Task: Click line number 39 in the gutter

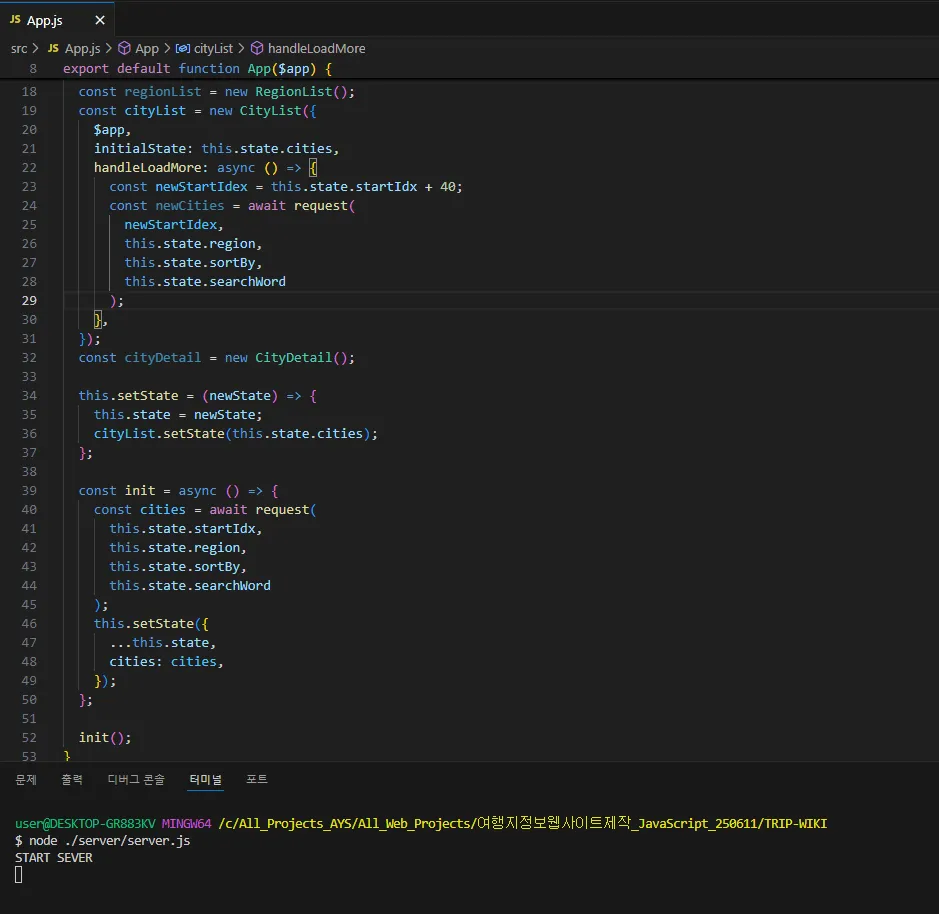Action: pos(29,491)
